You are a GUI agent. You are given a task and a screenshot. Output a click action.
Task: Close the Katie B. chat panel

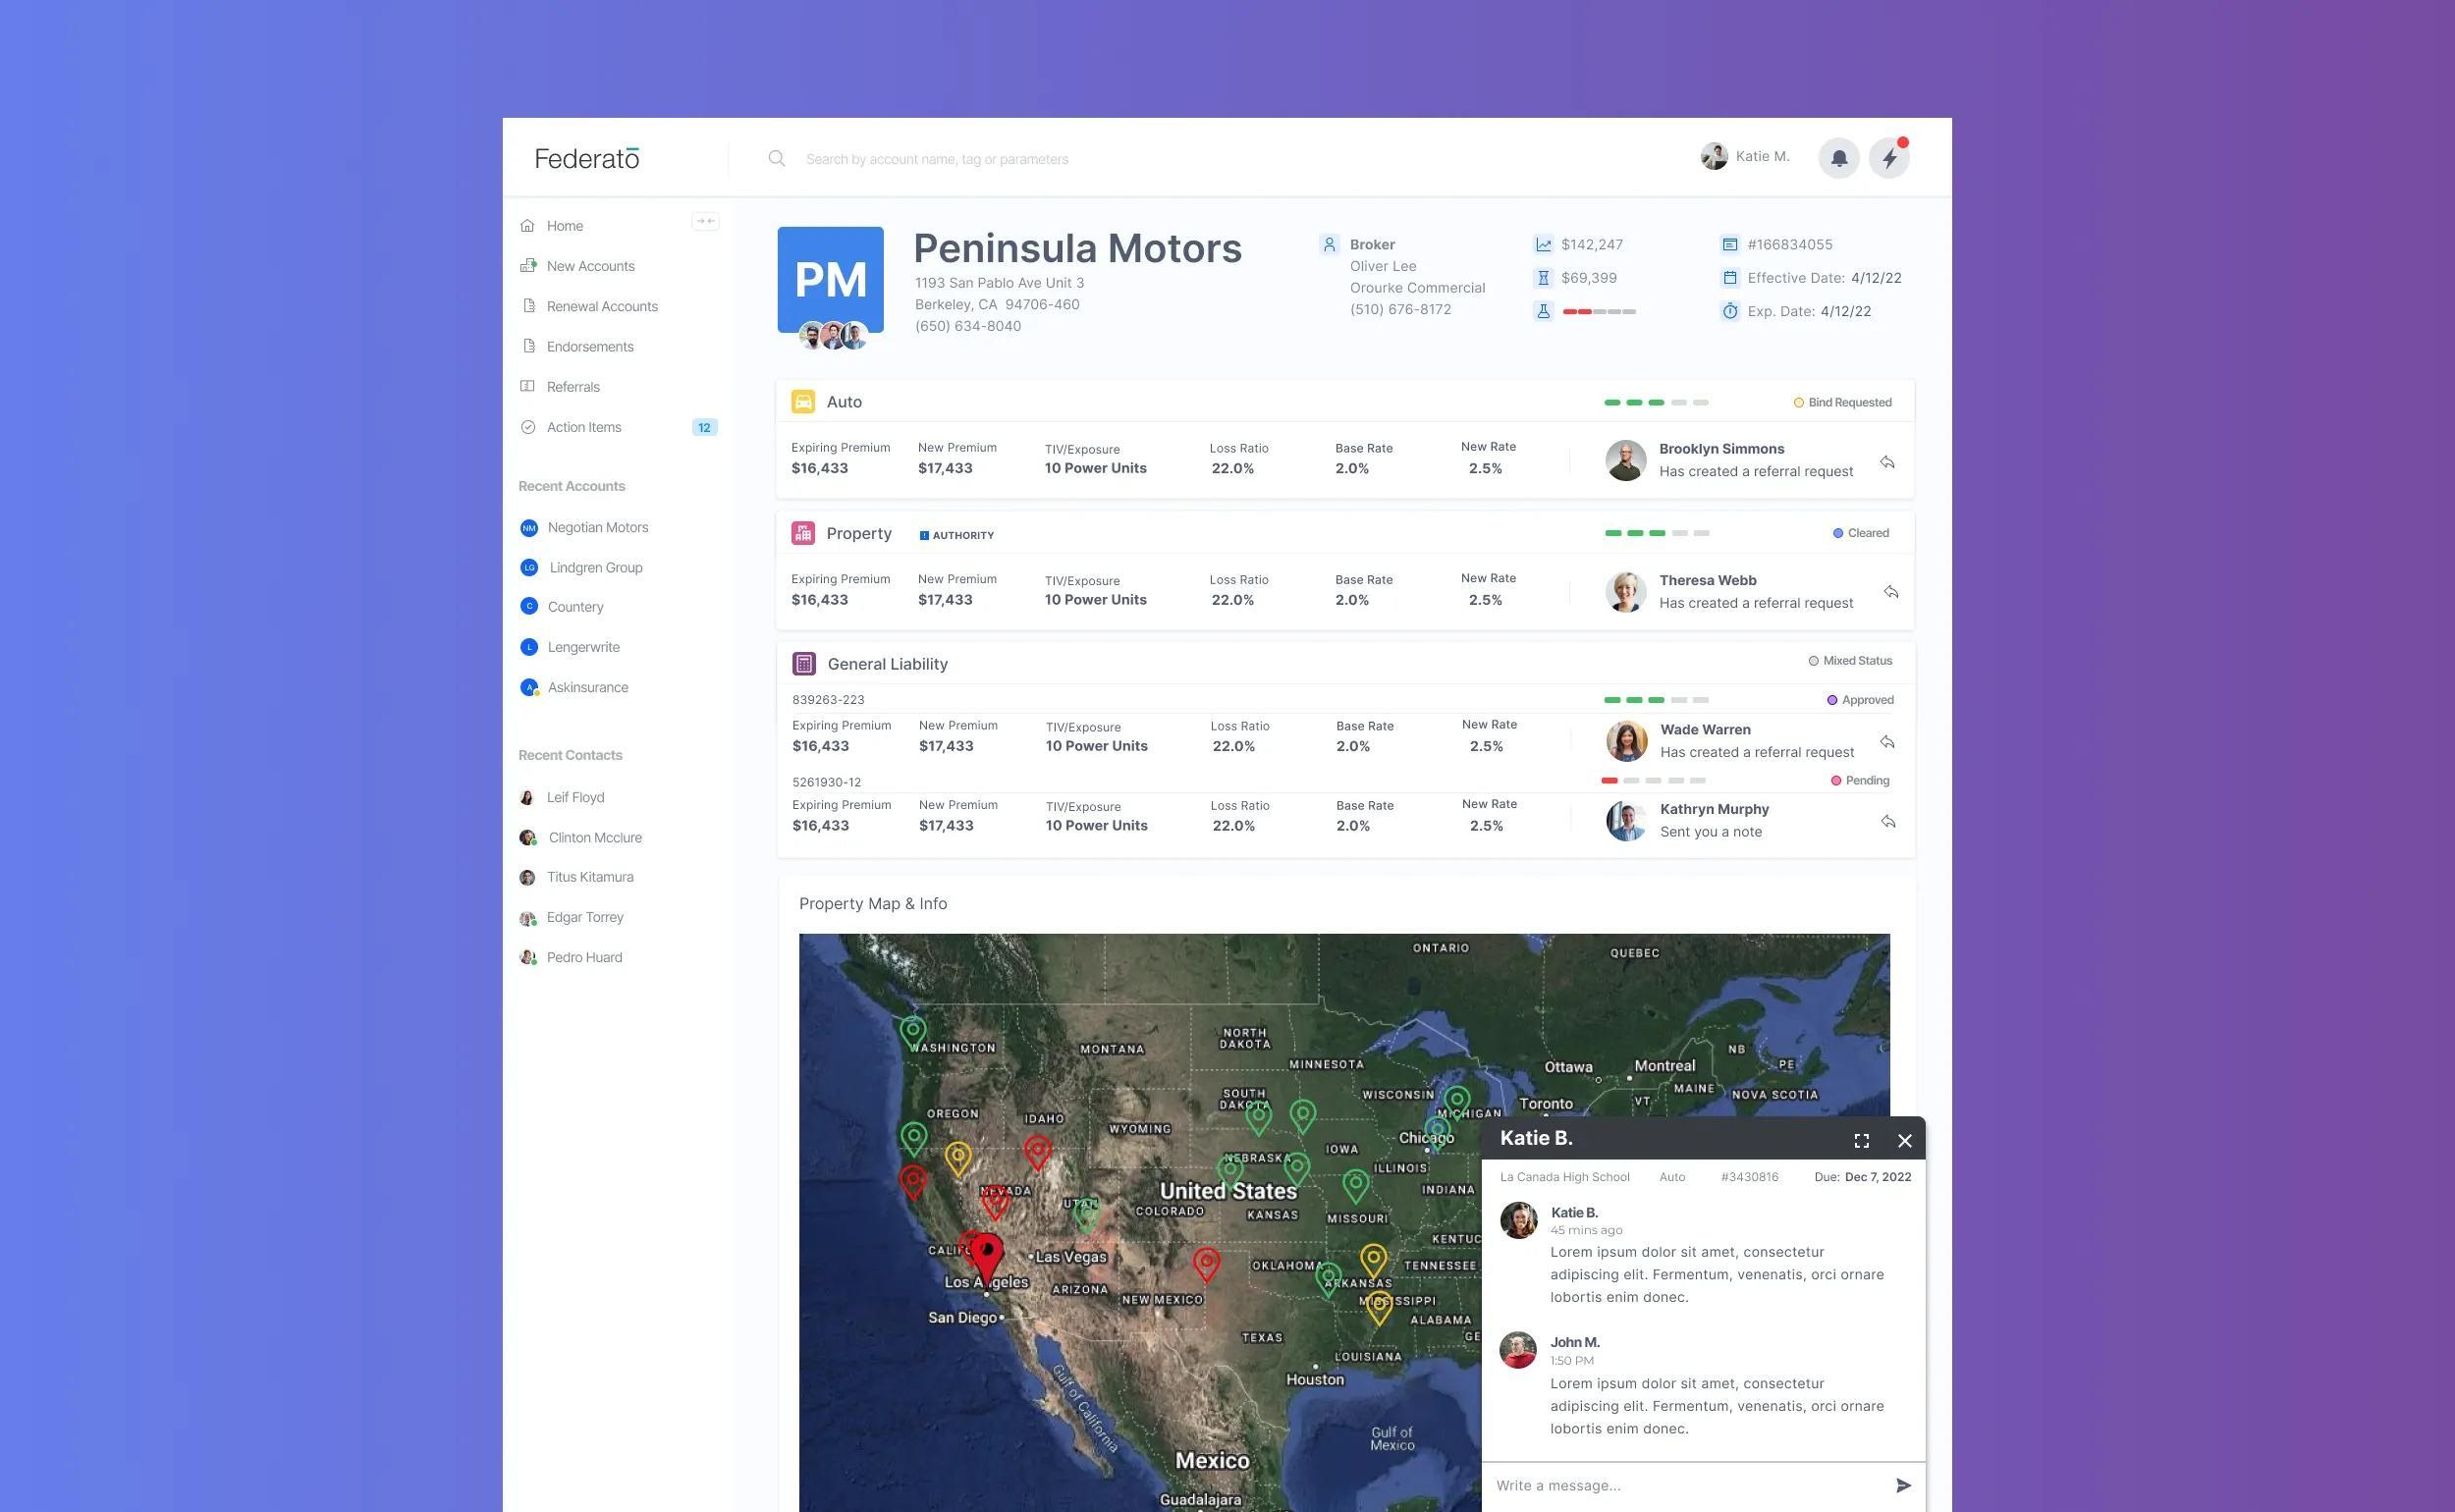coord(1904,1140)
